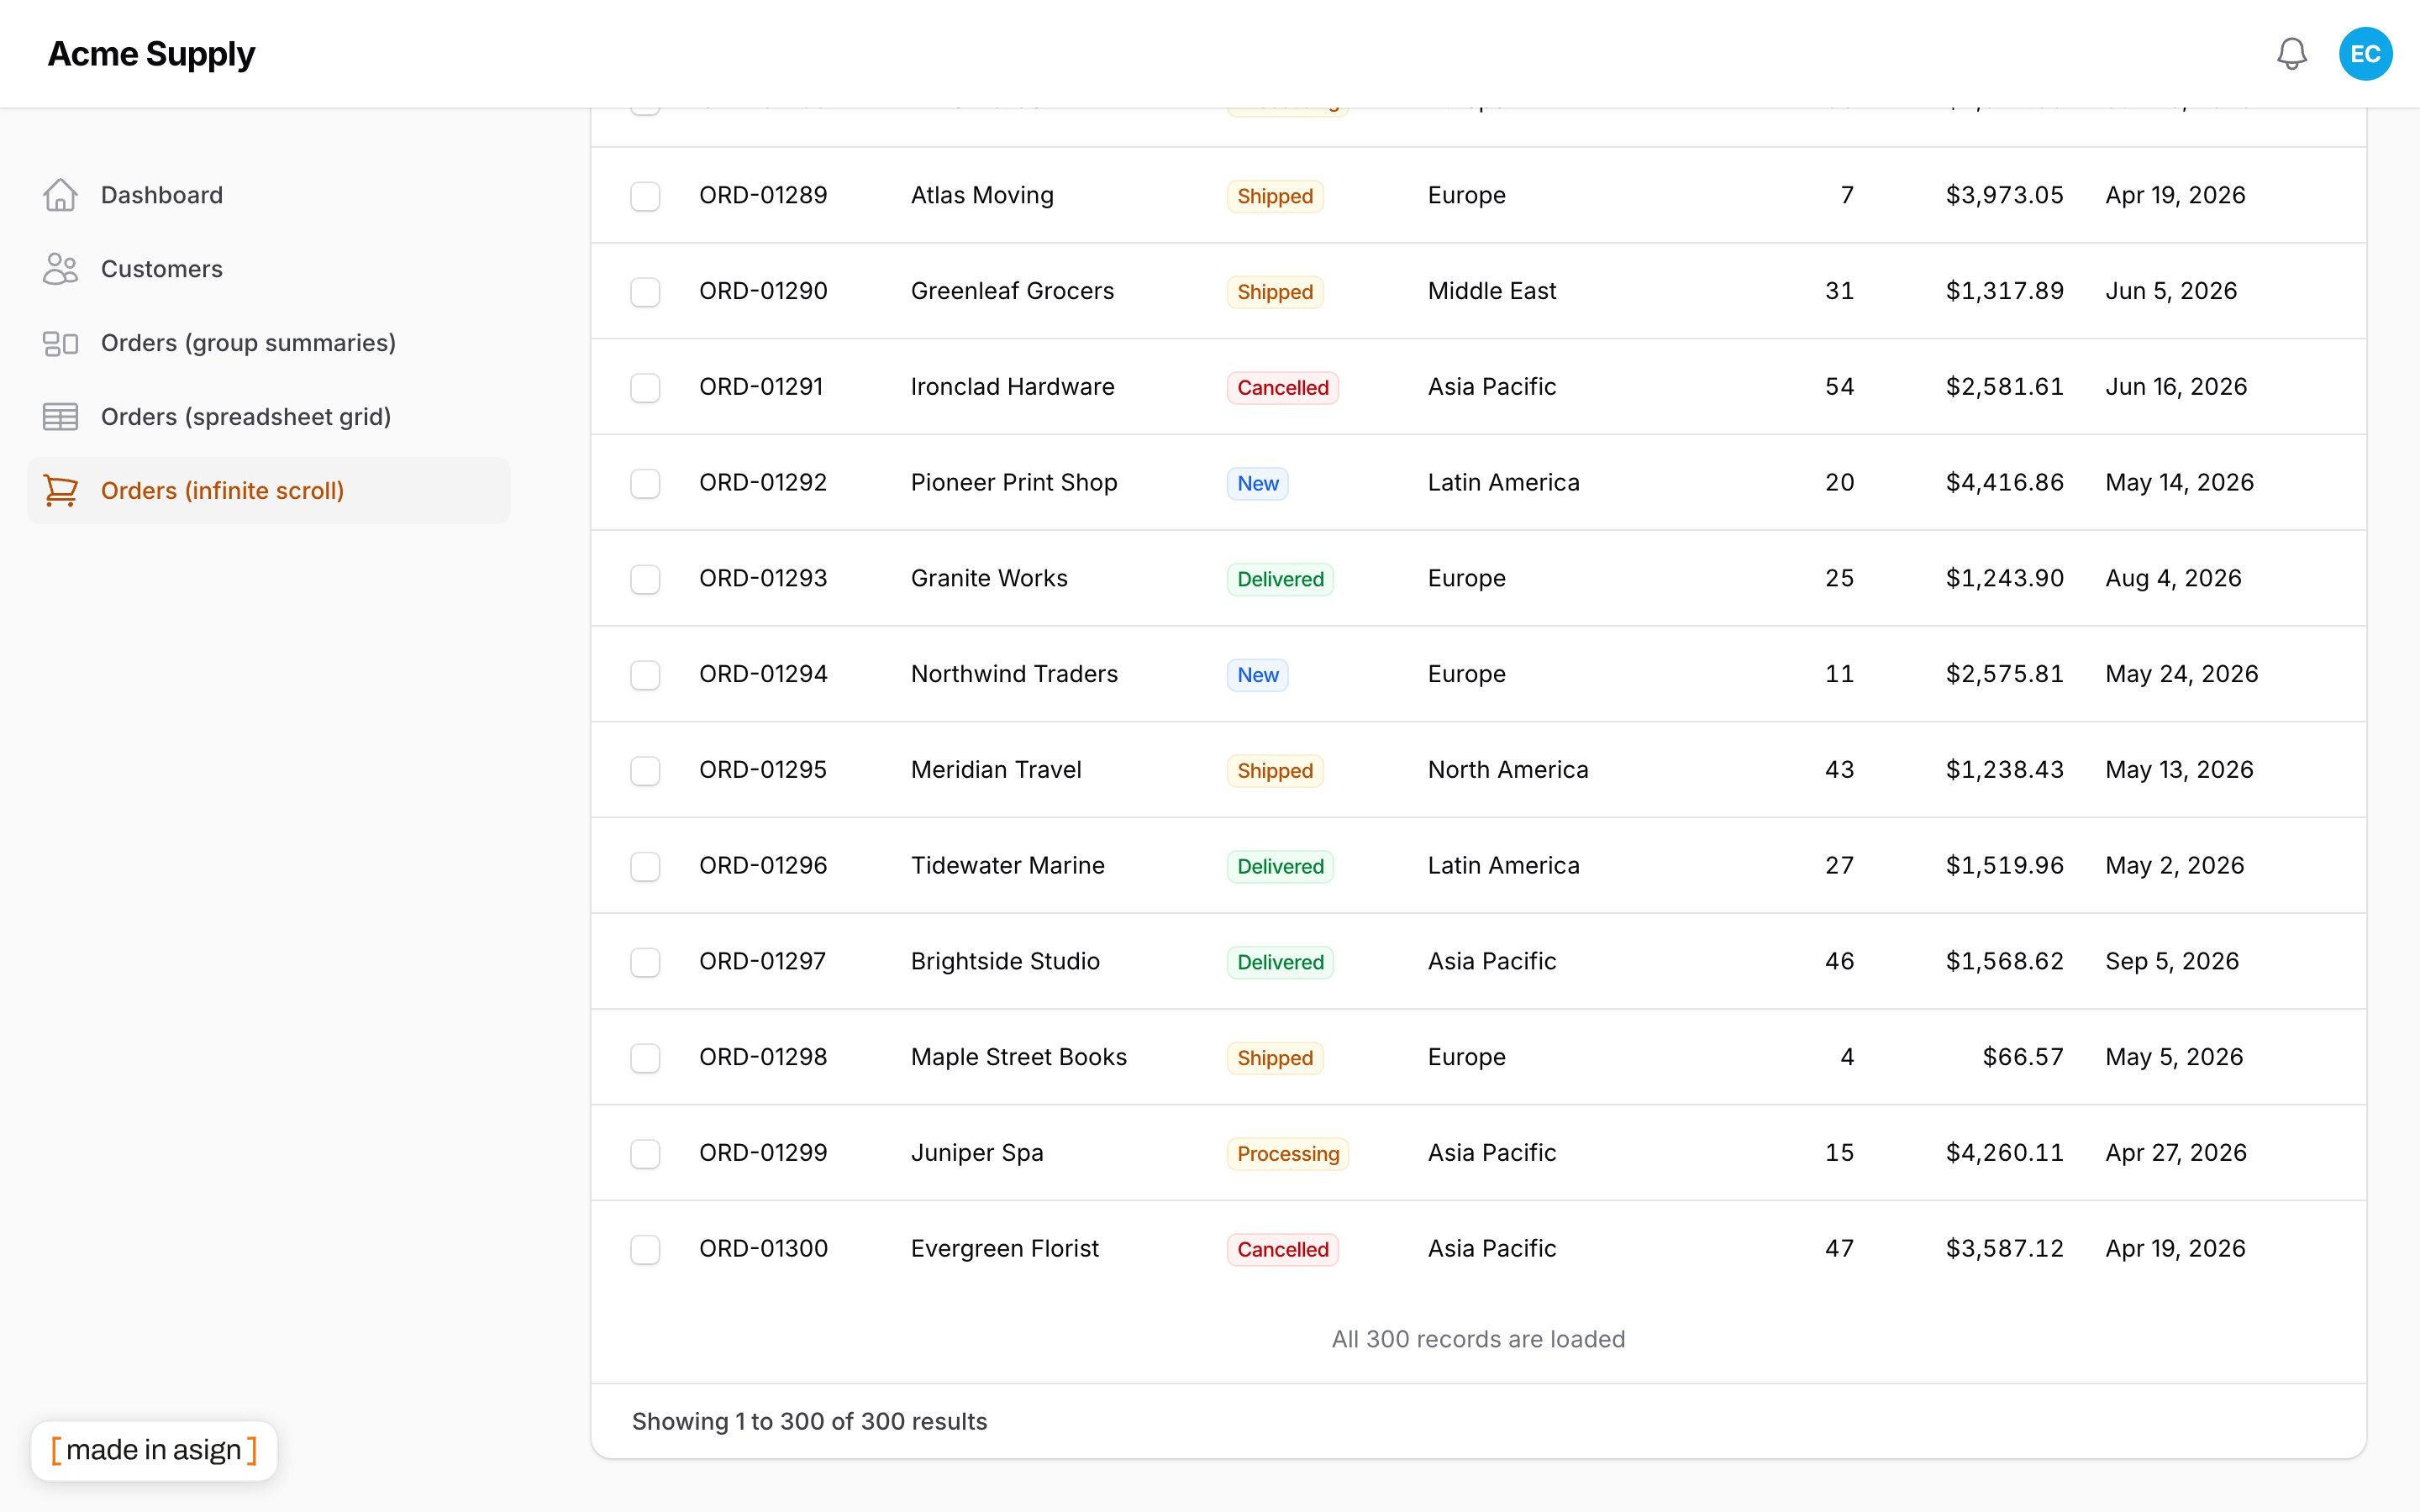2420x1512 pixels.
Task: Click the infinite scroll cart icon
Action: point(60,491)
